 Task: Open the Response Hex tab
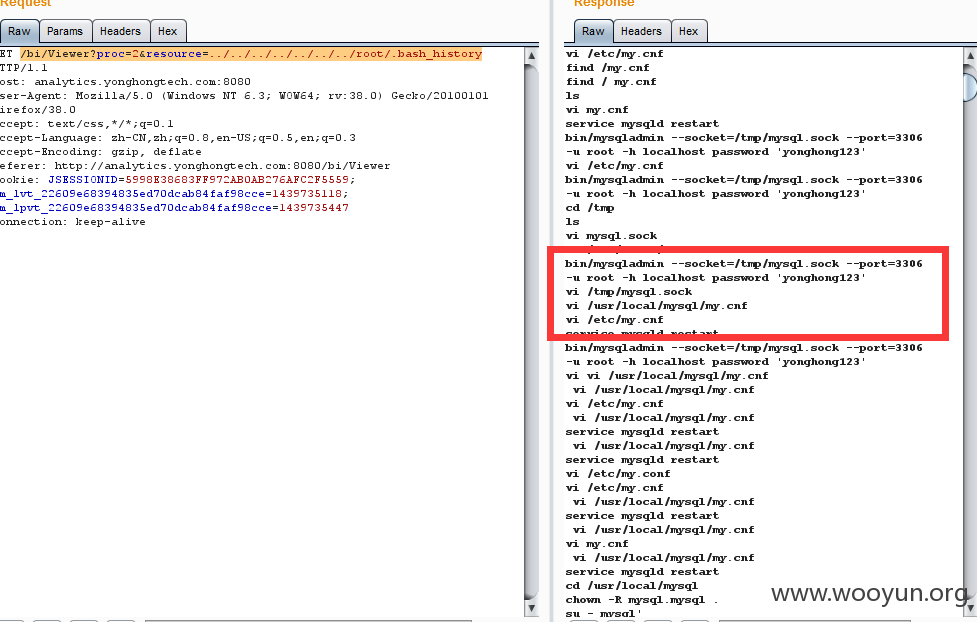(689, 31)
